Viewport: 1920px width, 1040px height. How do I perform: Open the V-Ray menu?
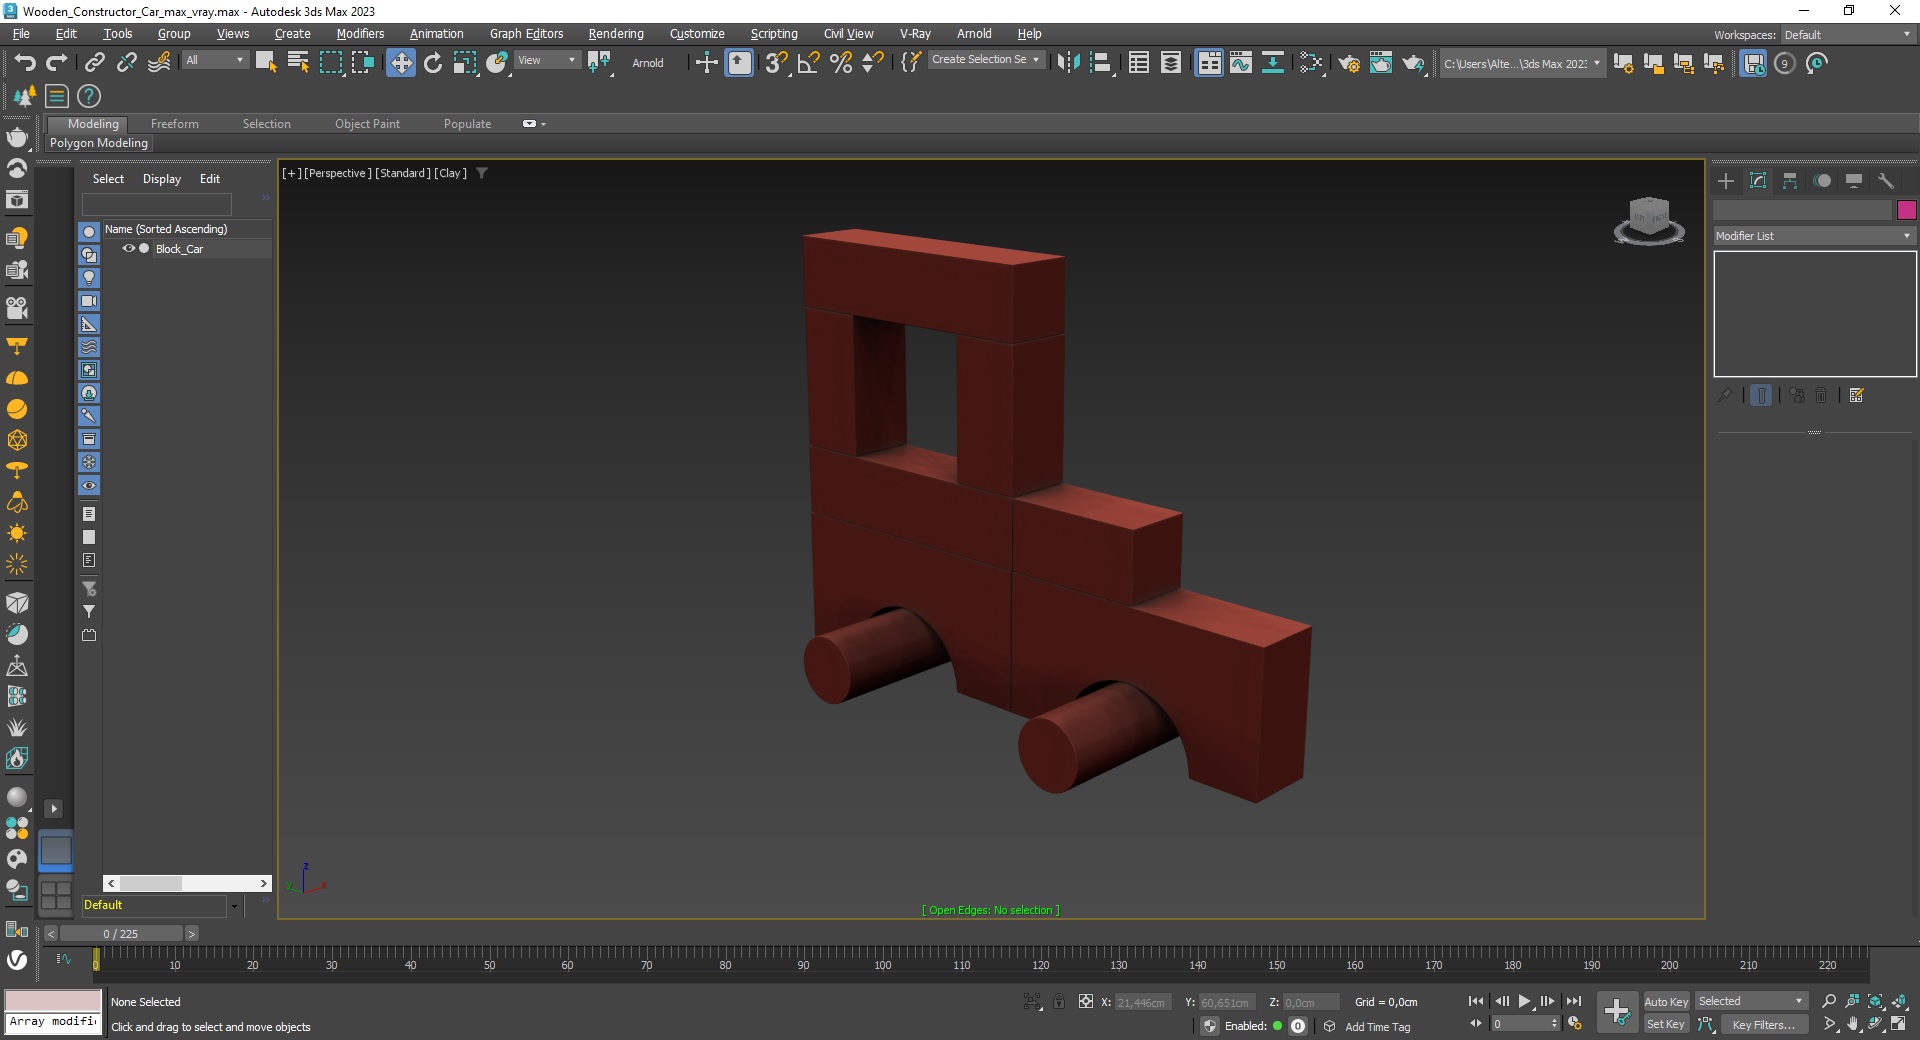pos(915,34)
